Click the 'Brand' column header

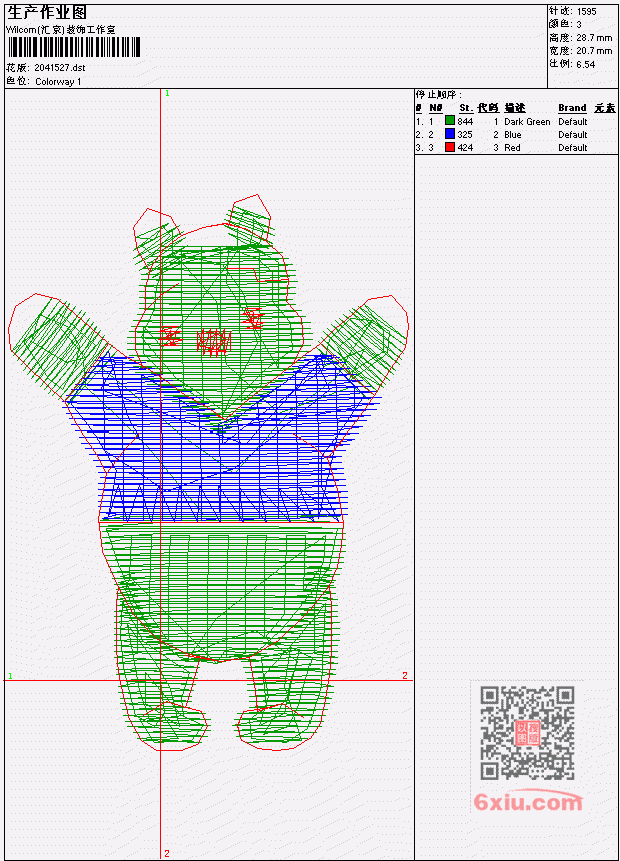(572, 108)
